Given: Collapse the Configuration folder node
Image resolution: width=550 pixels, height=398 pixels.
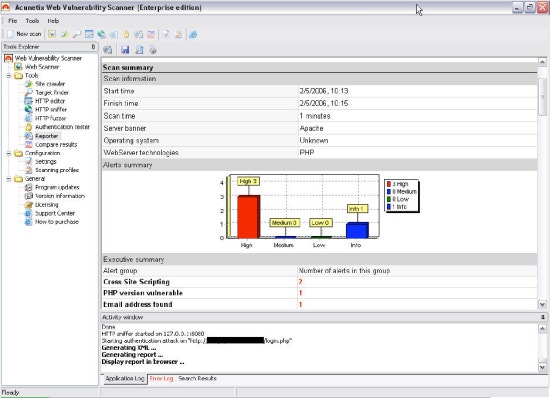Looking at the screenshot, I should coord(9,153).
